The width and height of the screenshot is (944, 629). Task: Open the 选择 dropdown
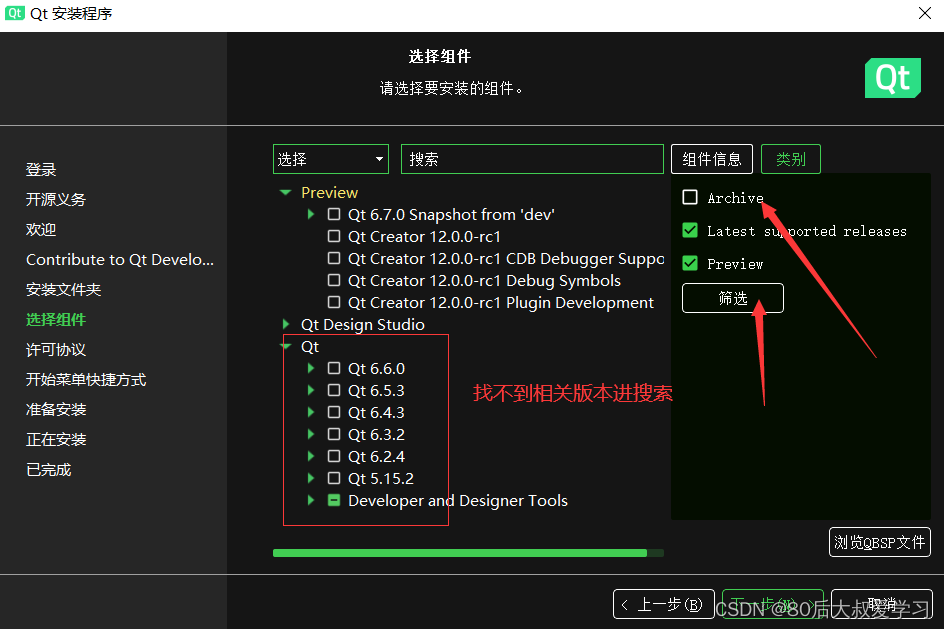click(331, 159)
